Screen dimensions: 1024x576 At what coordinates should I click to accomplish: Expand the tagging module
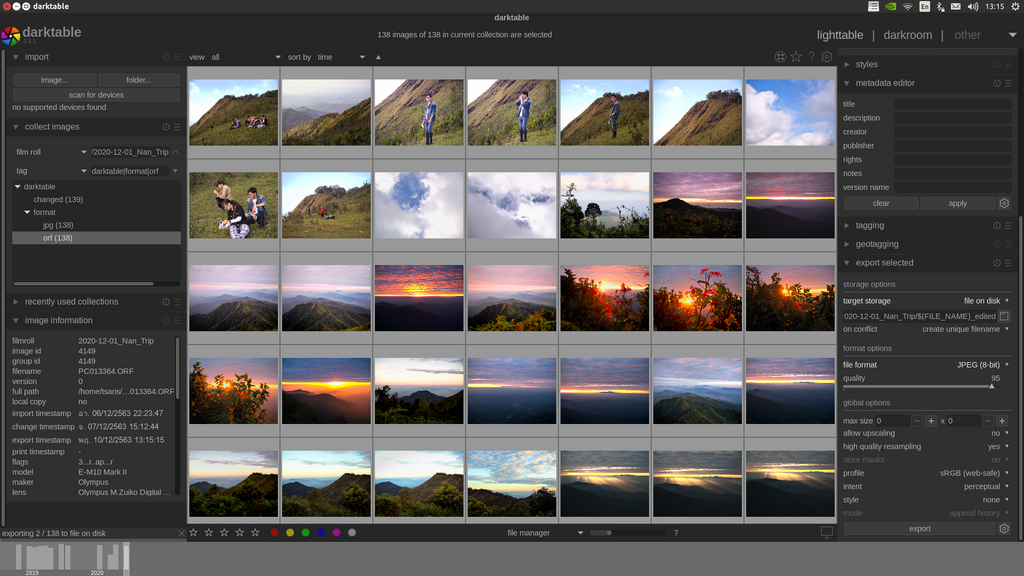(x=869, y=225)
